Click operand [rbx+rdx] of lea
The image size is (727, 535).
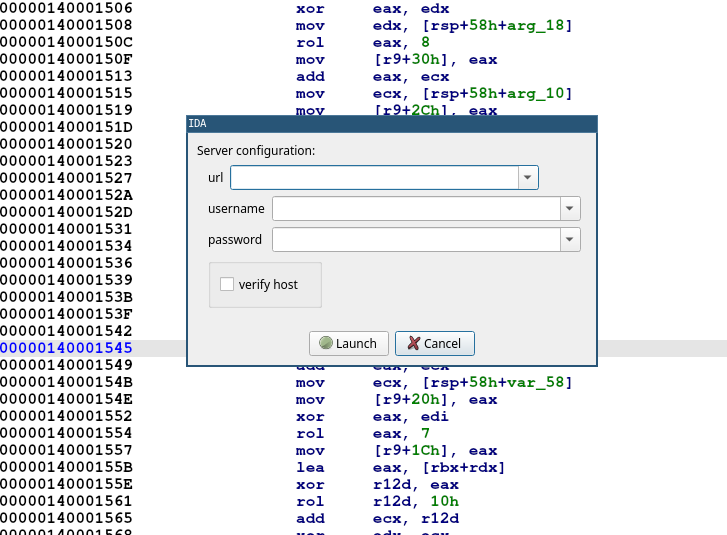click(463, 468)
